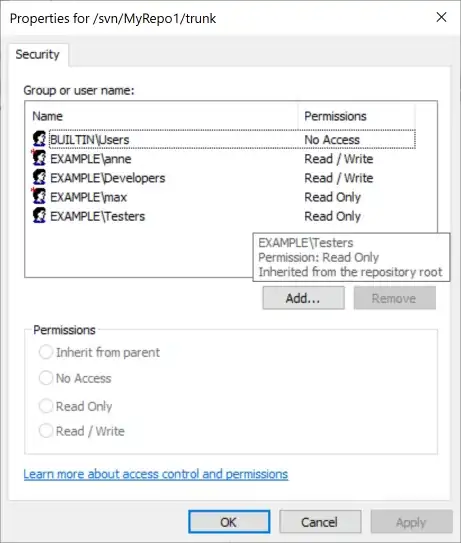This screenshot has height=543, width=461.
Task: Close the Properties dialog window
Action: pos(441,17)
